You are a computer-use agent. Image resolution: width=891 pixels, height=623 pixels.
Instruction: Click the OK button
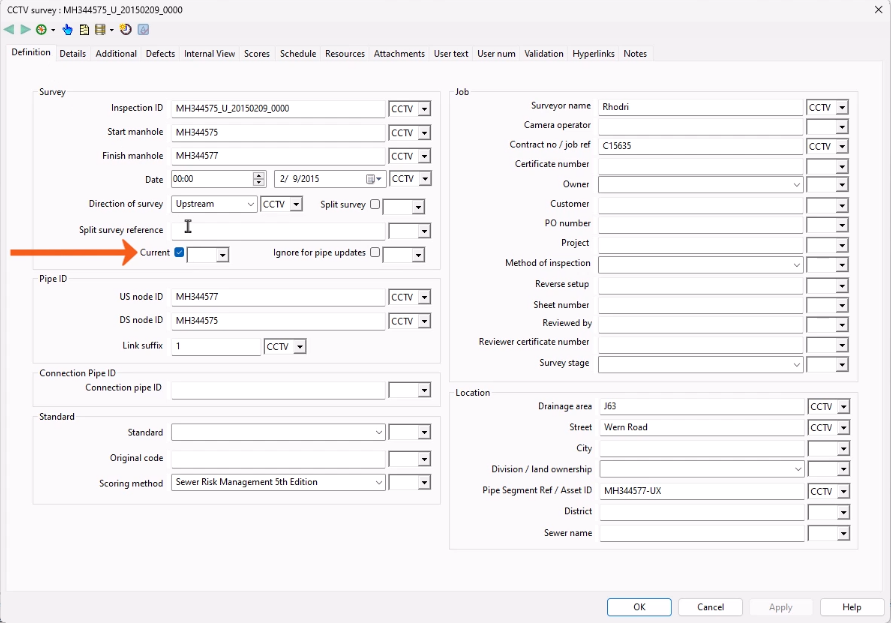[639, 607]
